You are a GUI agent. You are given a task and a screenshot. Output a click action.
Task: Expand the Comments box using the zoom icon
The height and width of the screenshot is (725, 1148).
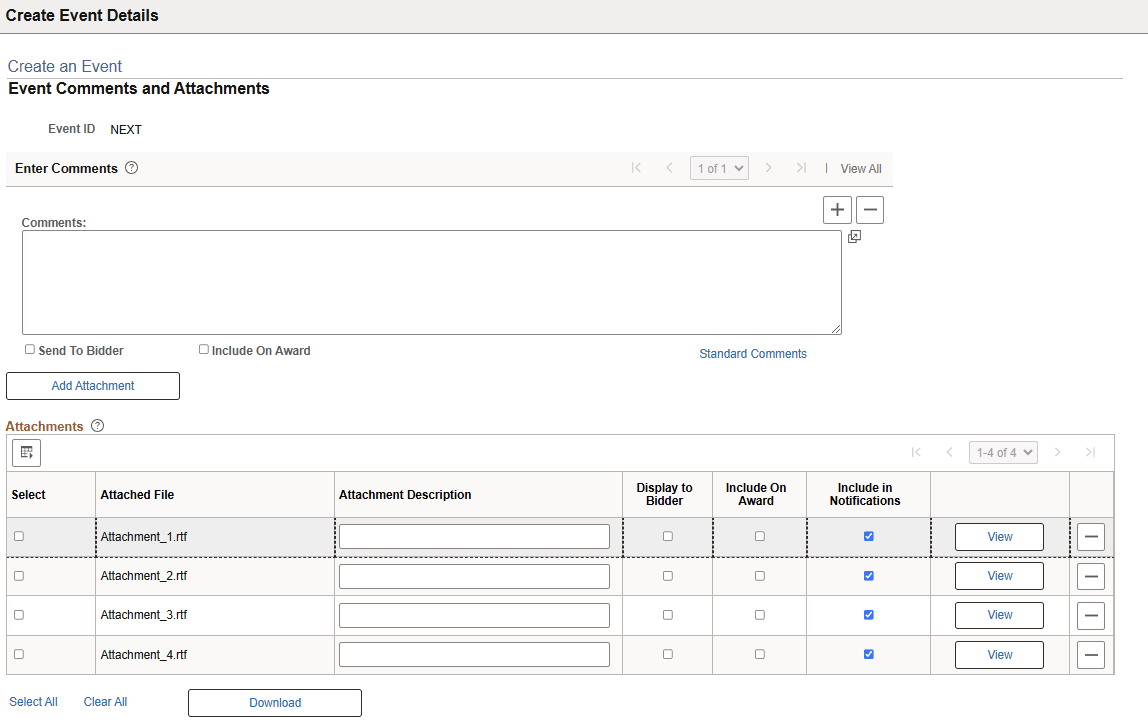pos(854,236)
